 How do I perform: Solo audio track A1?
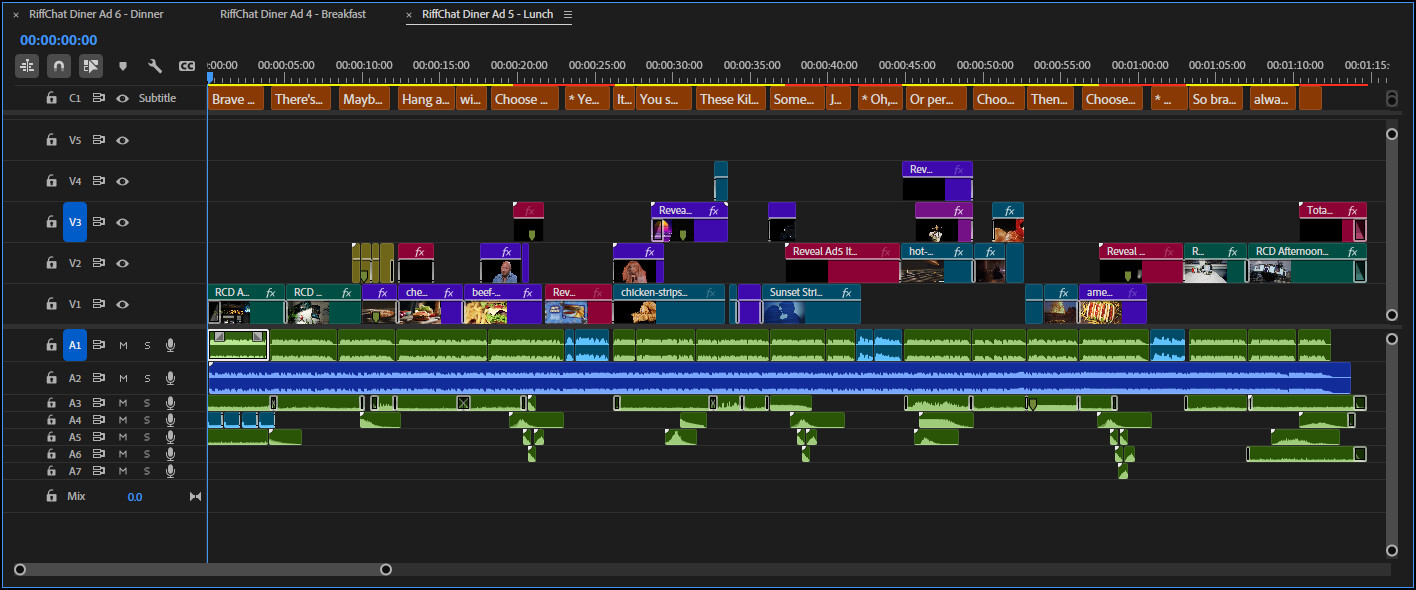pyautogui.click(x=147, y=346)
